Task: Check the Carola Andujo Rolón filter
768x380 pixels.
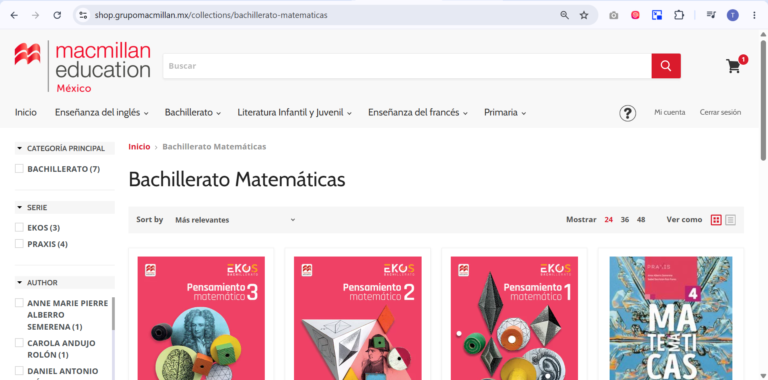Action: (x=19, y=342)
